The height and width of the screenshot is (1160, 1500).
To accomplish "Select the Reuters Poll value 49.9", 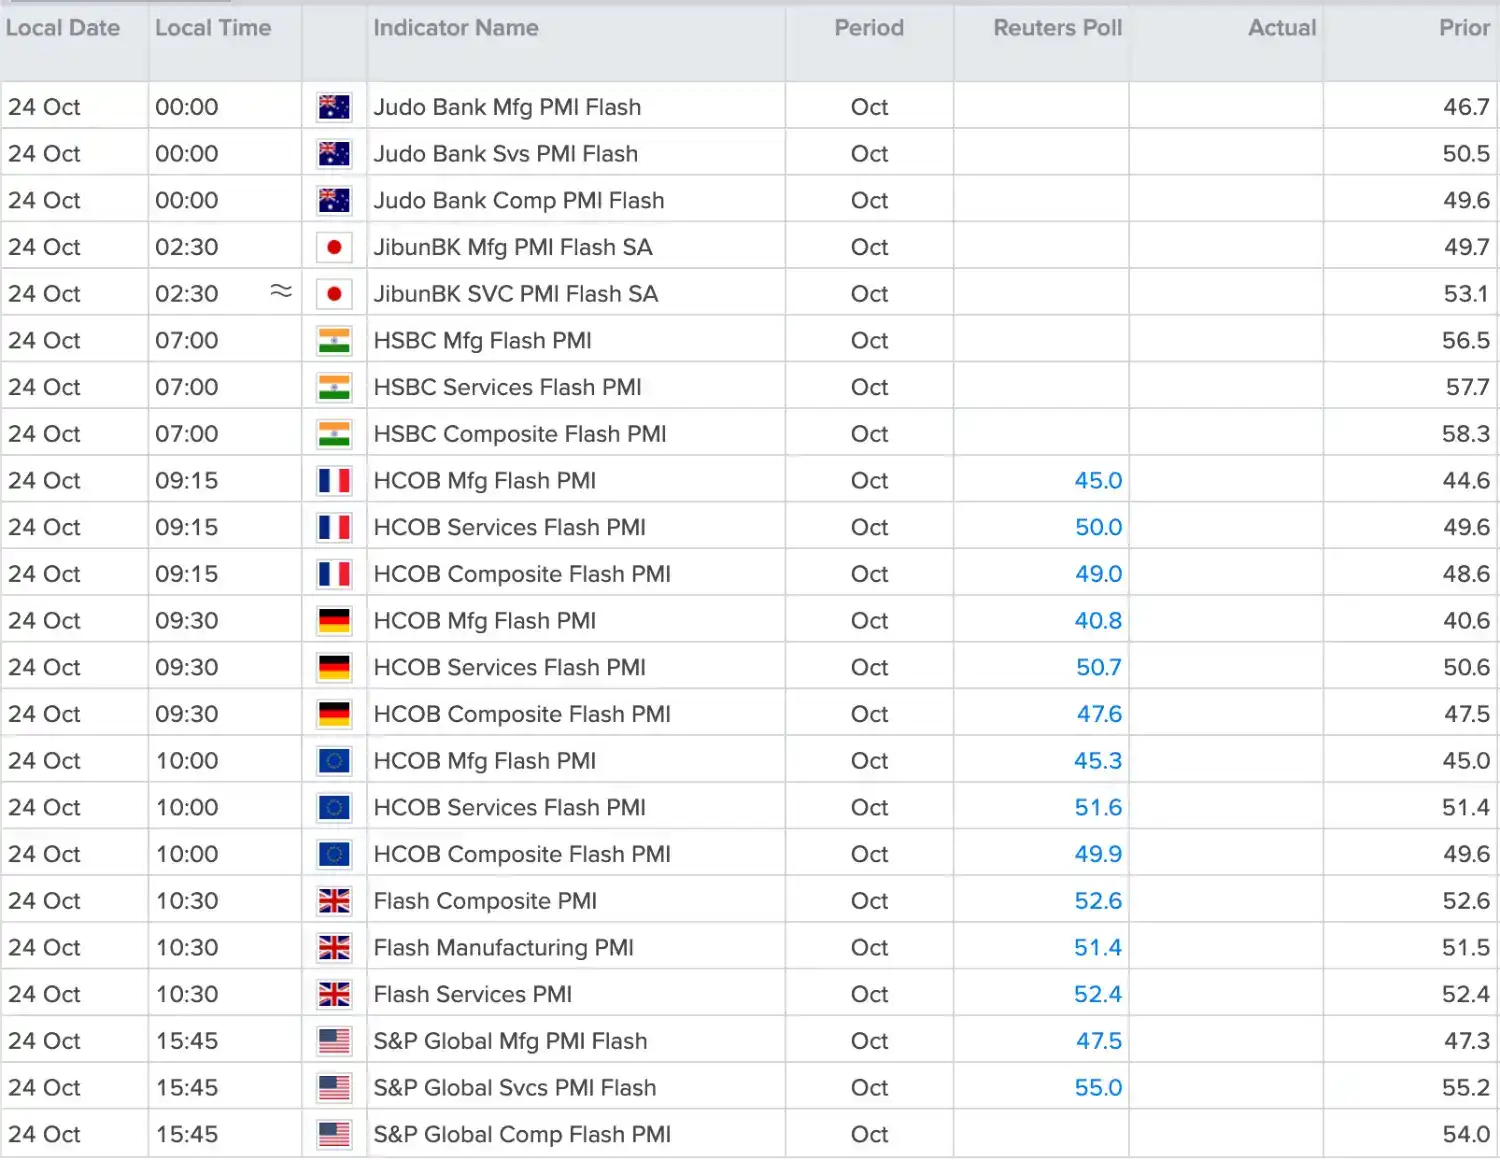I will click(1098, 854).
